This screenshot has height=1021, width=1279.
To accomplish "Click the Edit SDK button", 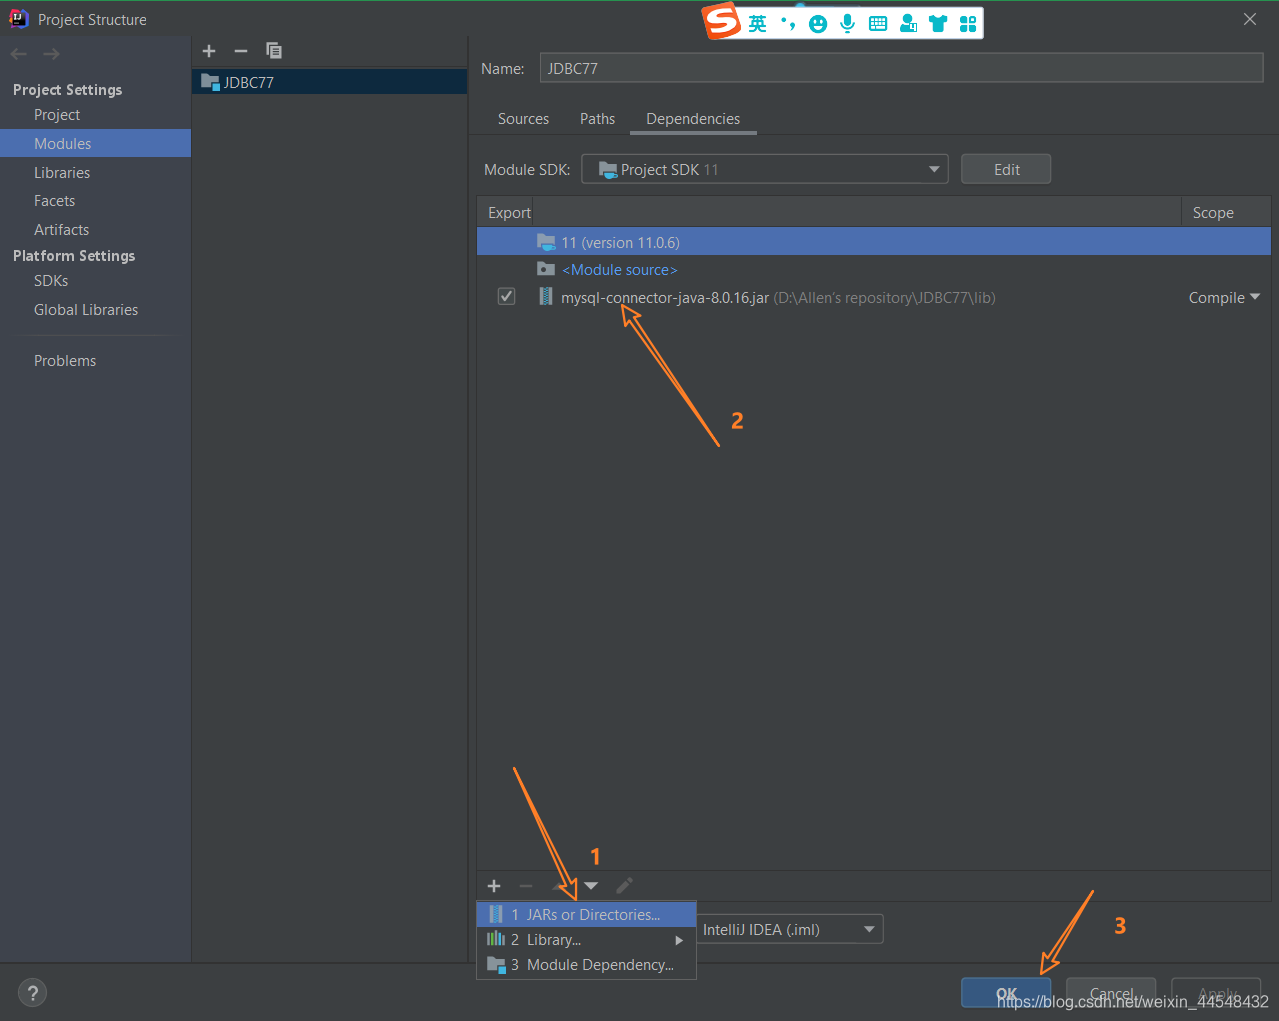I will (x=1006, y=169).
